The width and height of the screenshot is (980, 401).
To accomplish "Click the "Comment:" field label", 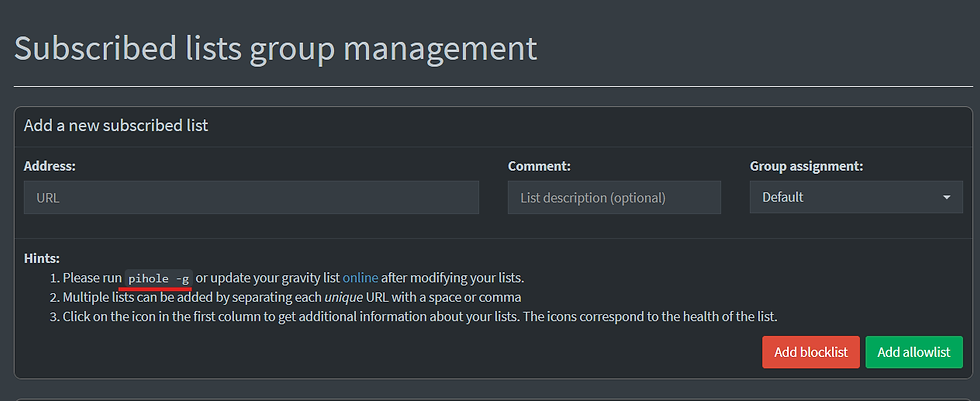I will pyautogui.click(x=539, y=166).
